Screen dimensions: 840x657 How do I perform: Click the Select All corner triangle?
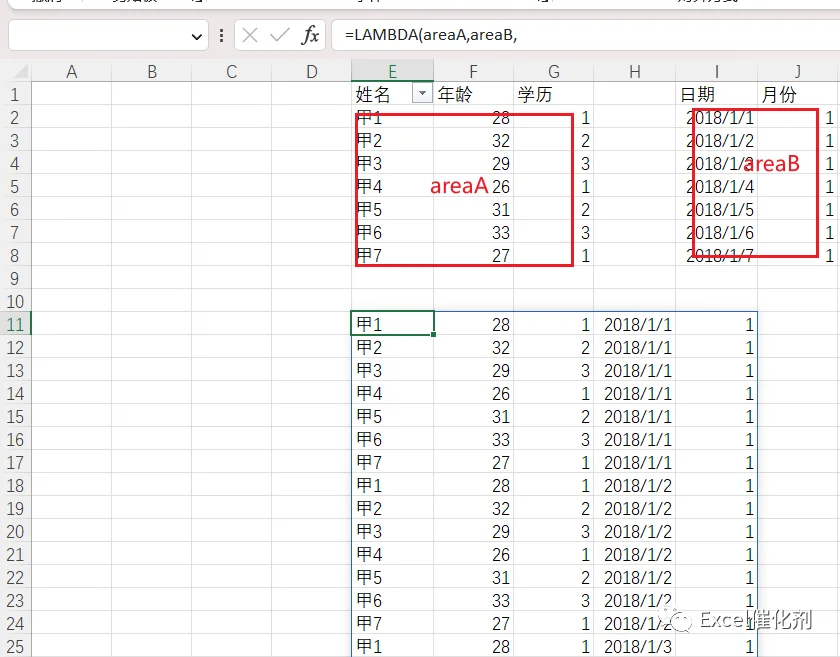pyautogui.click(x=20, y=71)
